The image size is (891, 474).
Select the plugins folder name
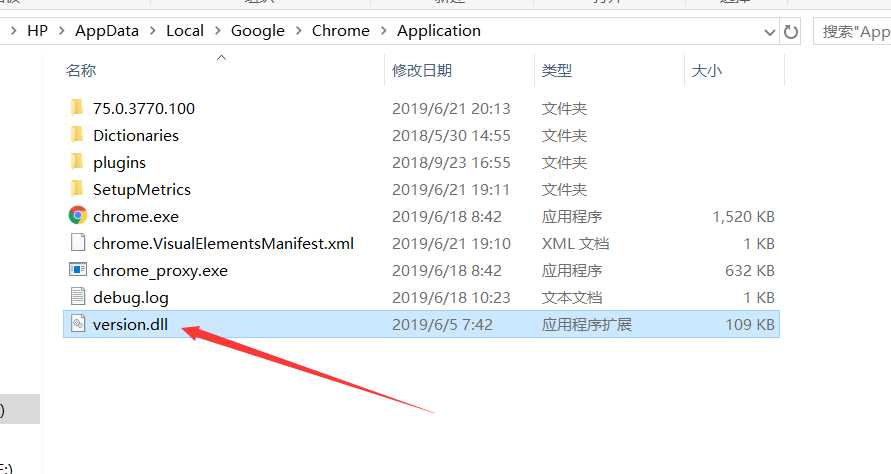[119, 163]
